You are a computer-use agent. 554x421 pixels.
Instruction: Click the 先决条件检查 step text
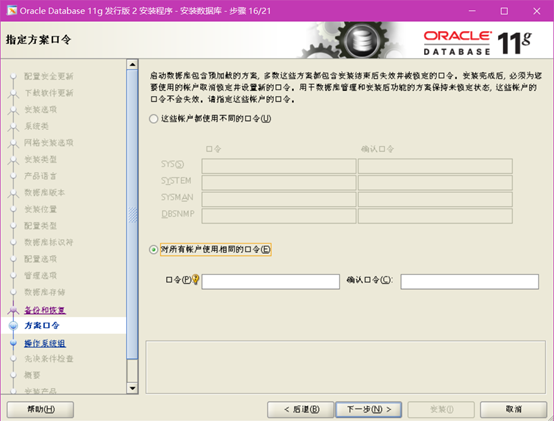coord(49,359)
